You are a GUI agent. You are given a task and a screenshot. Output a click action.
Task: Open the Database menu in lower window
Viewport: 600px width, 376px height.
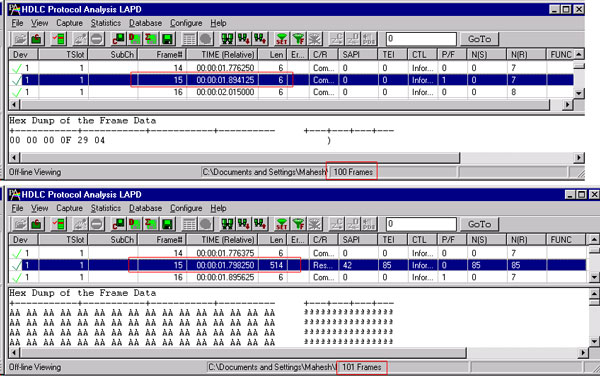[x=145, y=208]
